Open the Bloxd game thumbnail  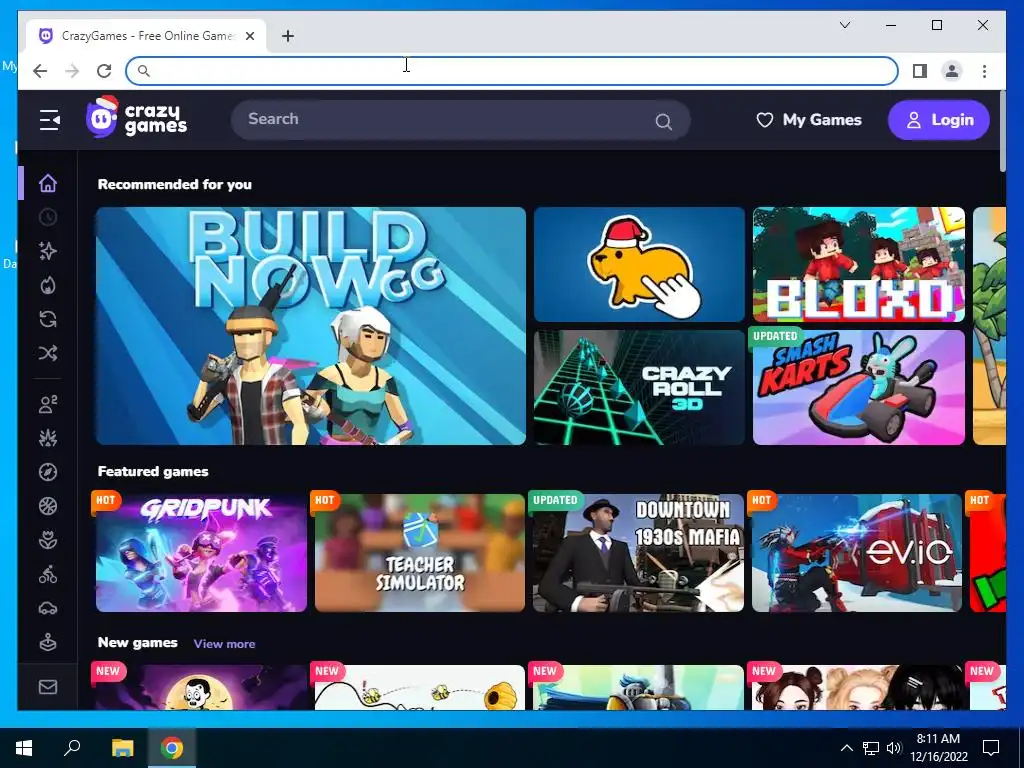pos(859,264)
